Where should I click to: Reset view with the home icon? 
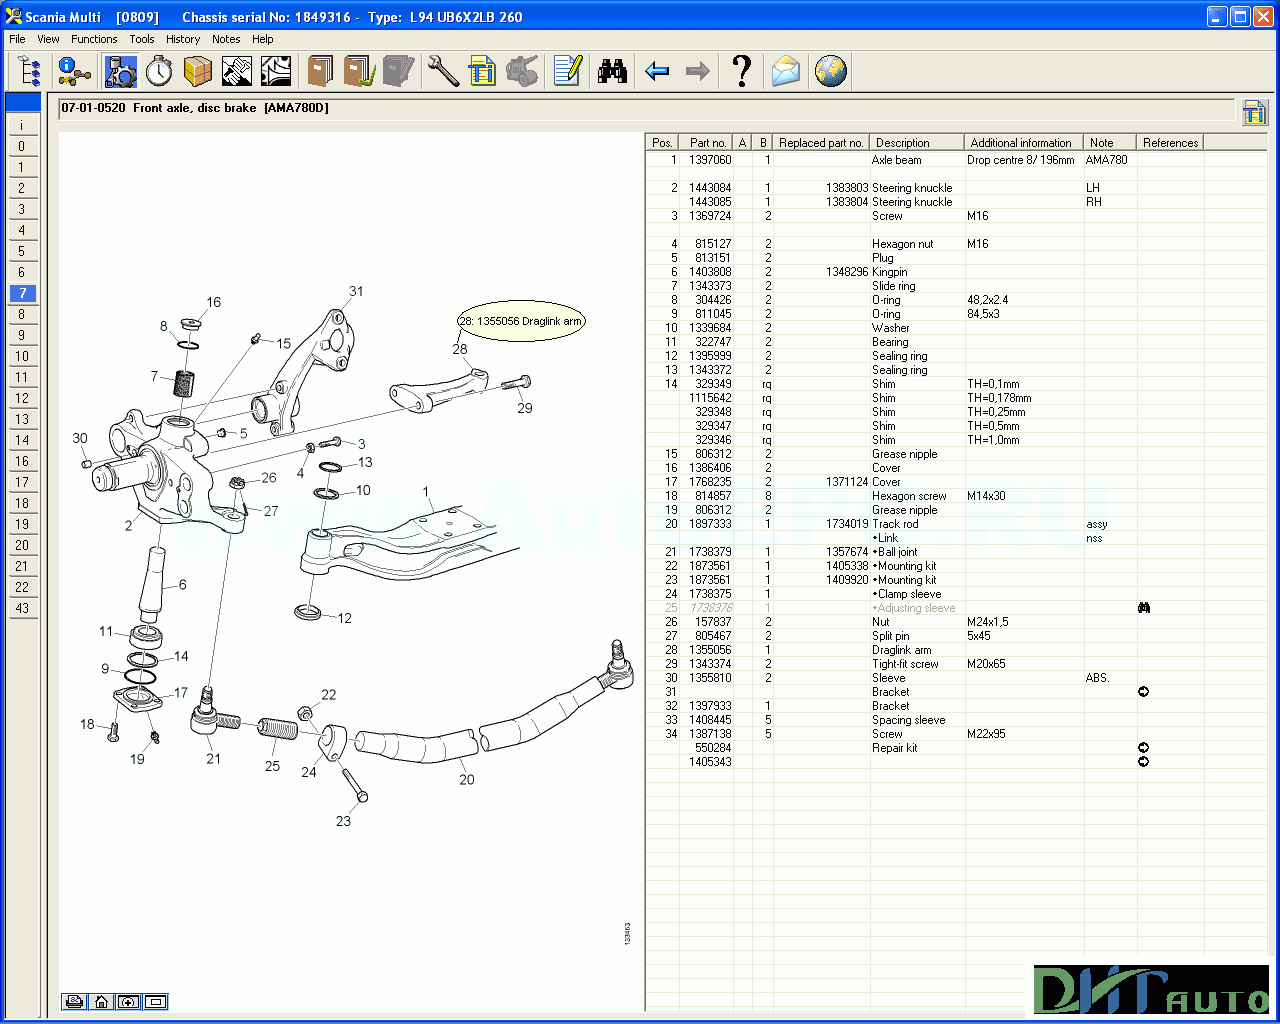coord(101,1001)
